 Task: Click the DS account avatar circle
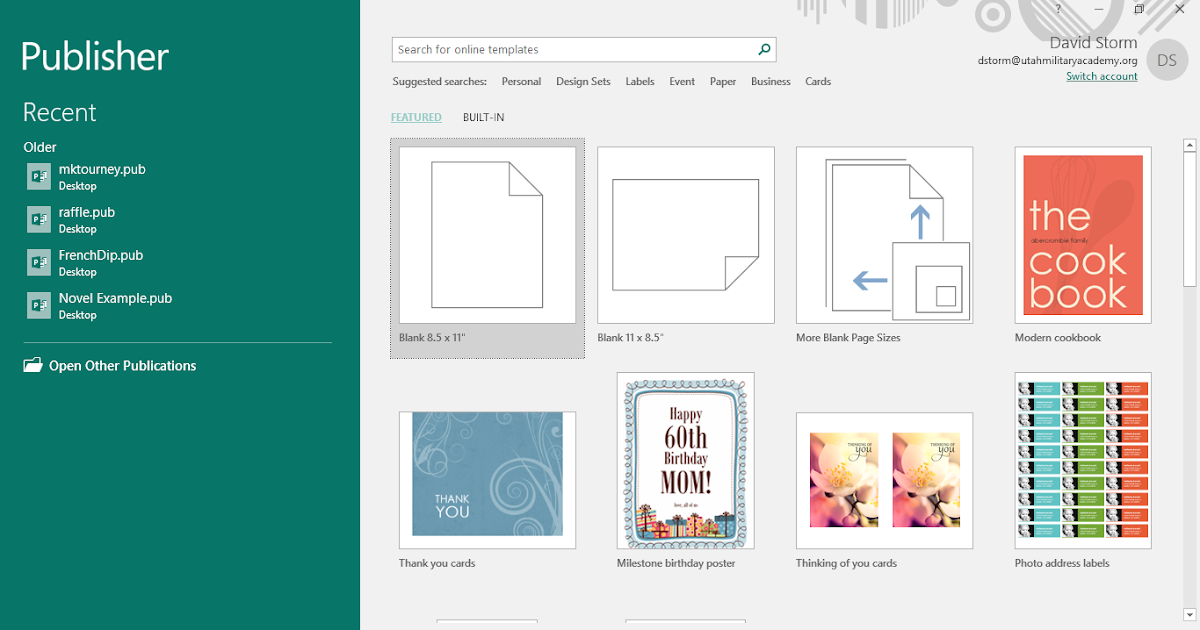(x=1167, y=60)
